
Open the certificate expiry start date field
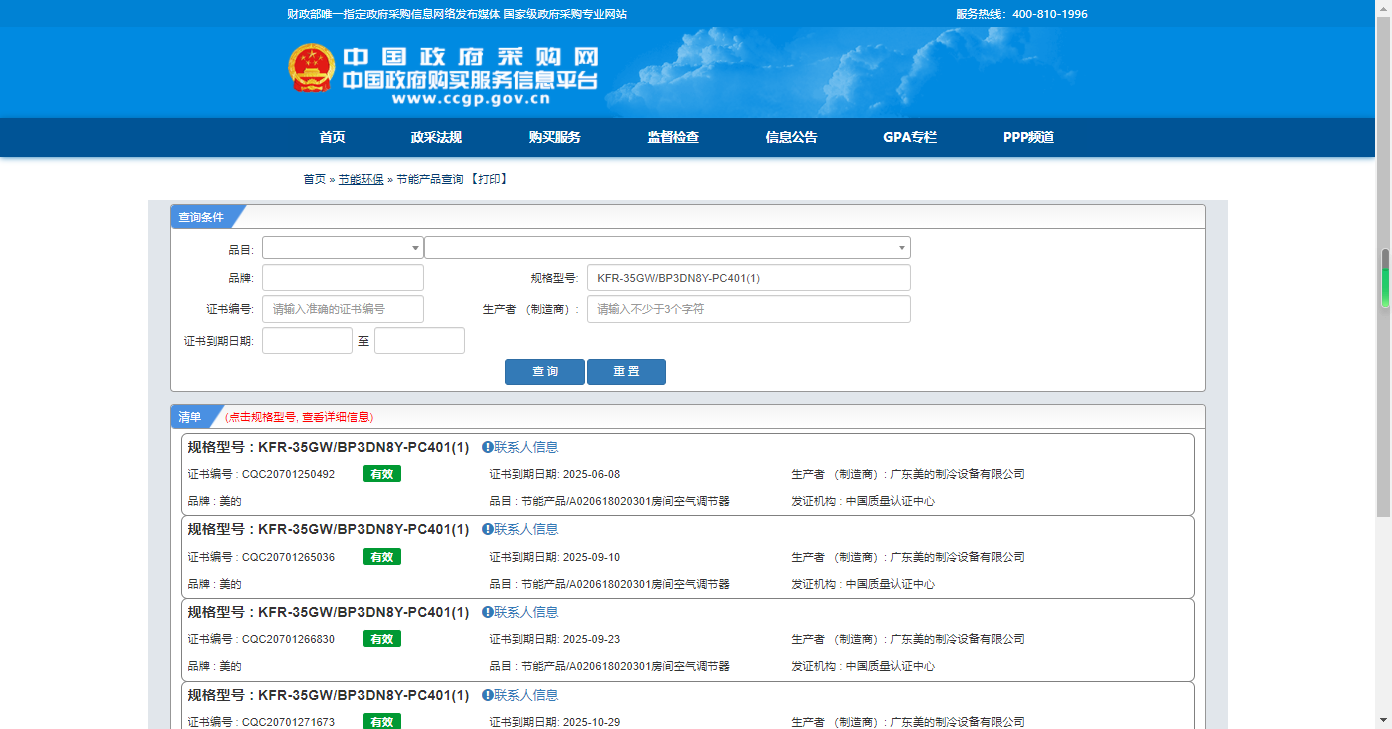(x=307, y=341)
